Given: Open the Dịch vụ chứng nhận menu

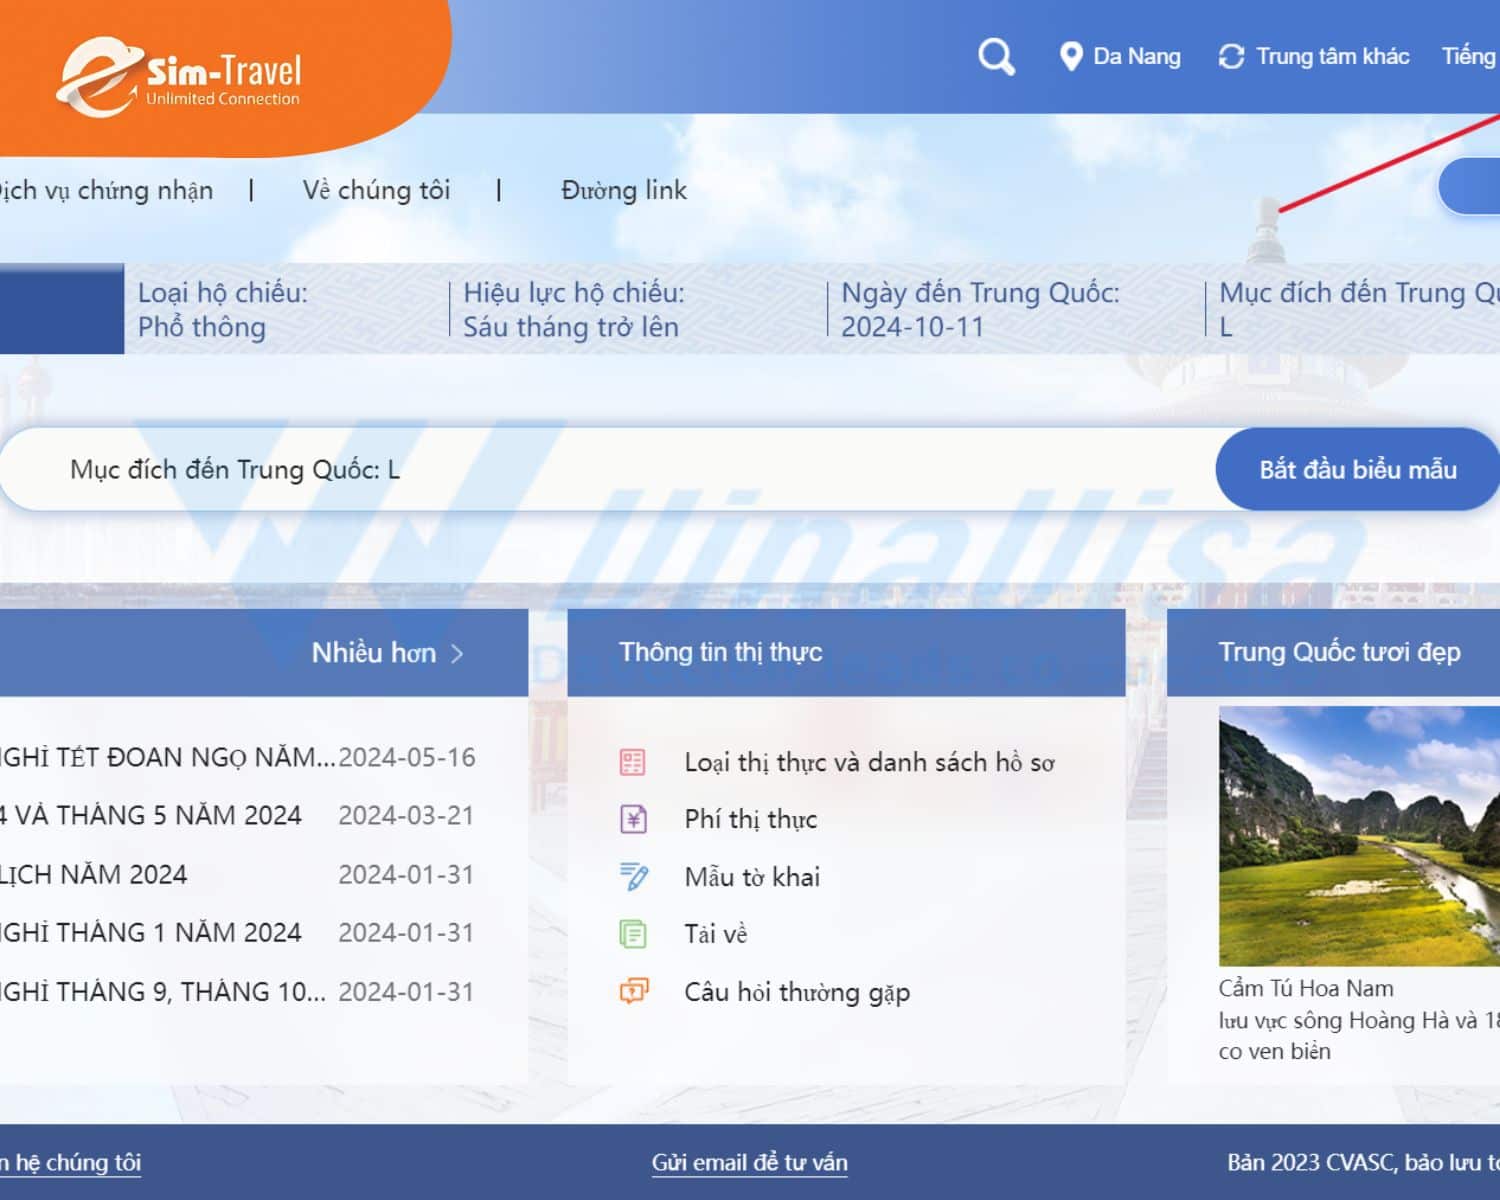Looking at the screenshot, I should coord(108,190).
